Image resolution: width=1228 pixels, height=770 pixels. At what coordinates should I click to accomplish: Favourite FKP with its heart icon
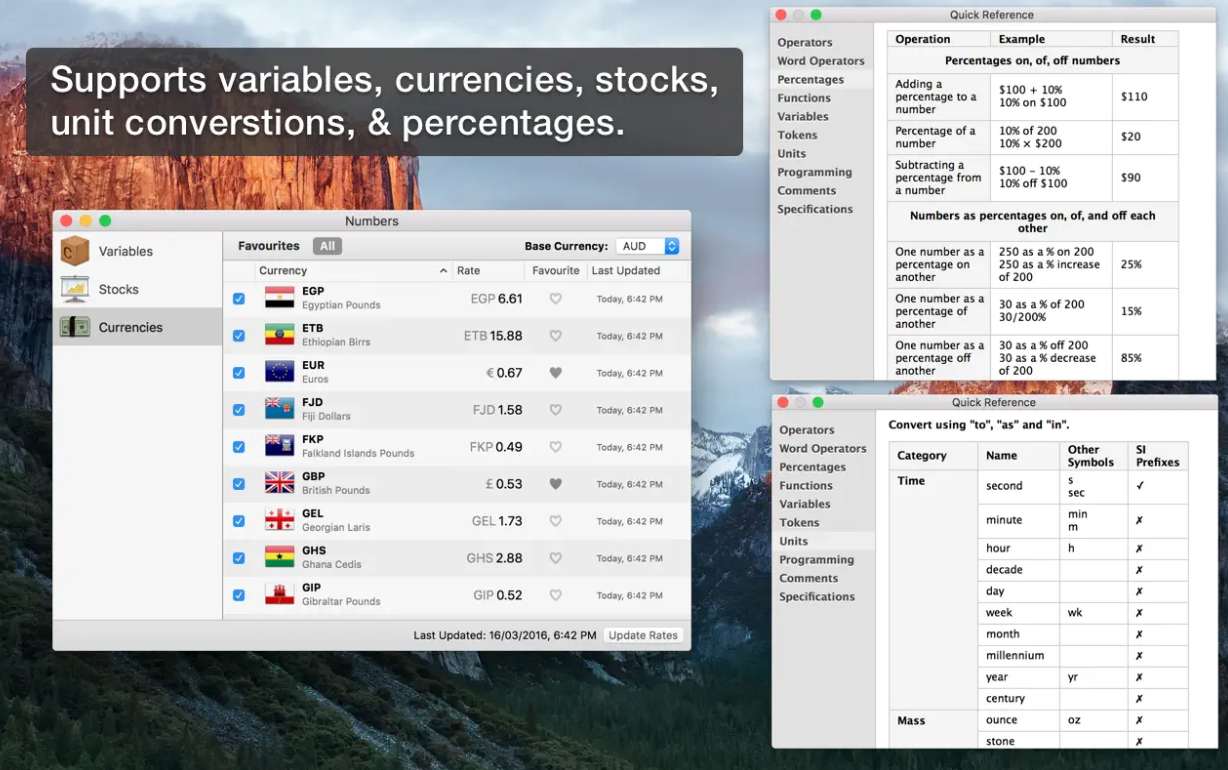pyautogui.click(x=556, y=447)
